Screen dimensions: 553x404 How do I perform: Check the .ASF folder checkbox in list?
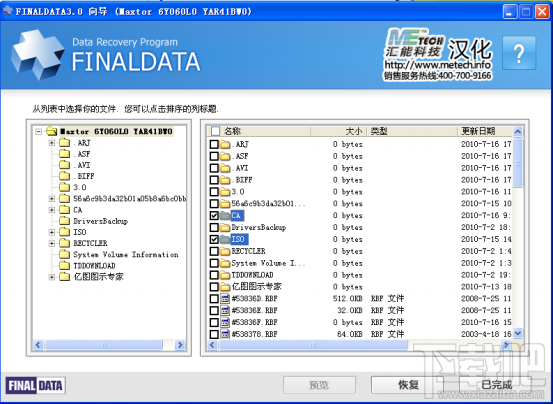pos(214,156)
